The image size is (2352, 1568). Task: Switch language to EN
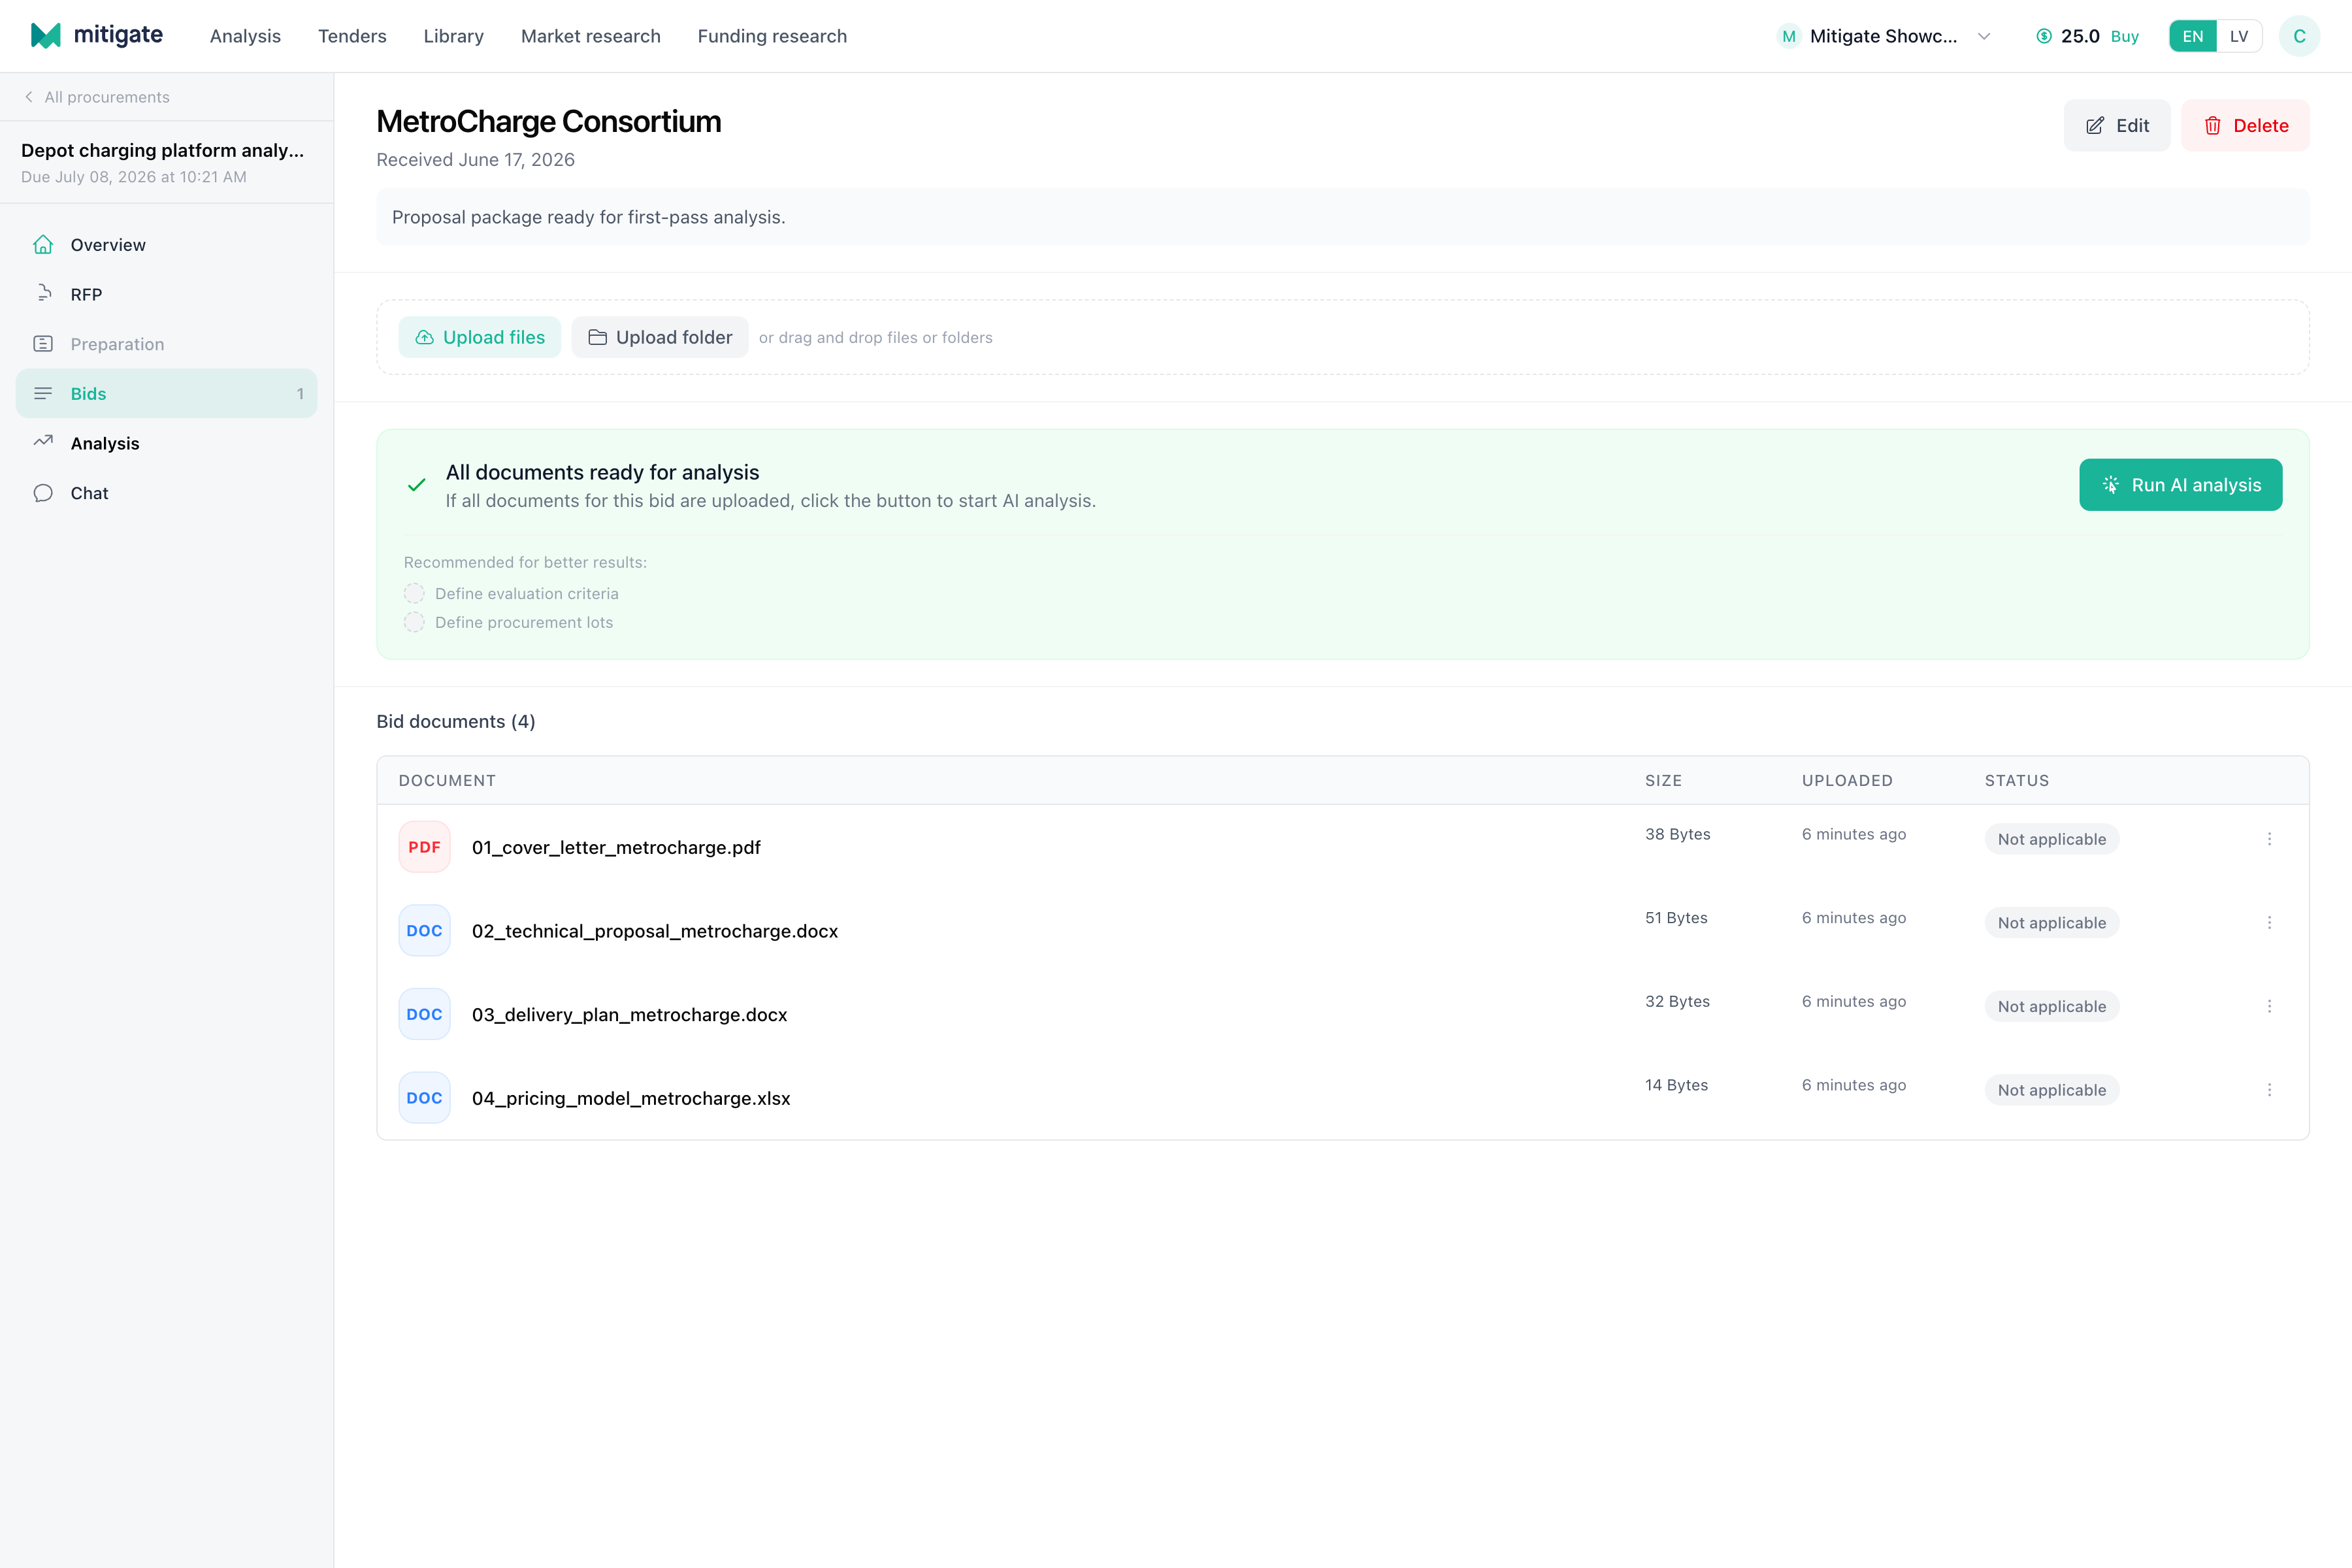point(2192,36)
